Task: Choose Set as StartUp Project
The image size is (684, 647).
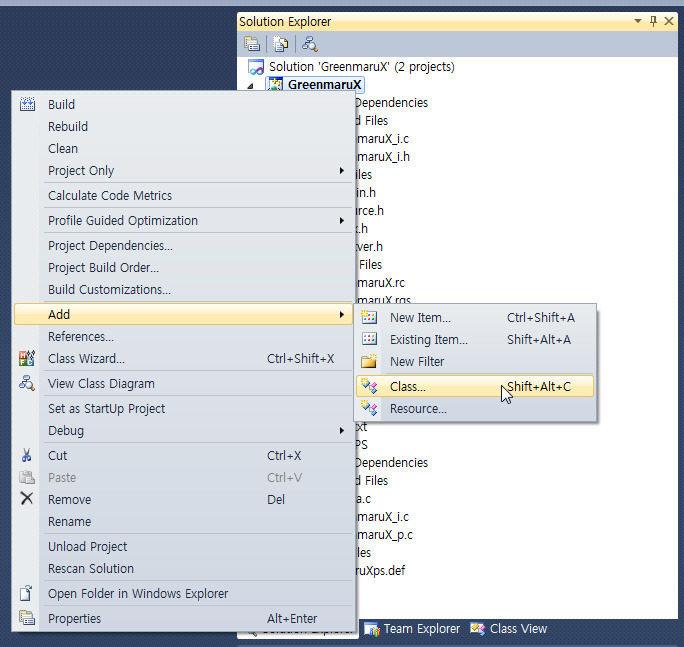Action: coord(183,408)
